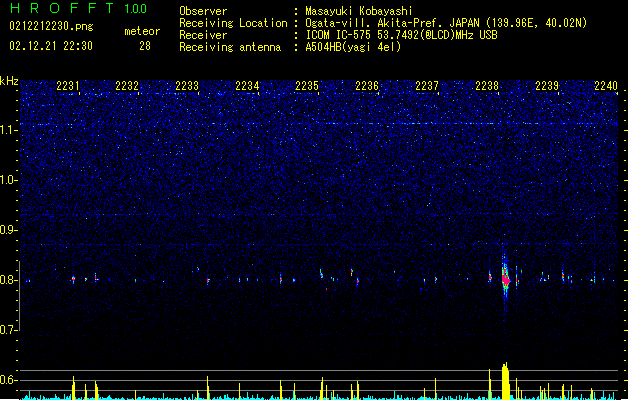Click the 2236 time marker
This screenshot has height=400, width=629.
tap(367, 86)
